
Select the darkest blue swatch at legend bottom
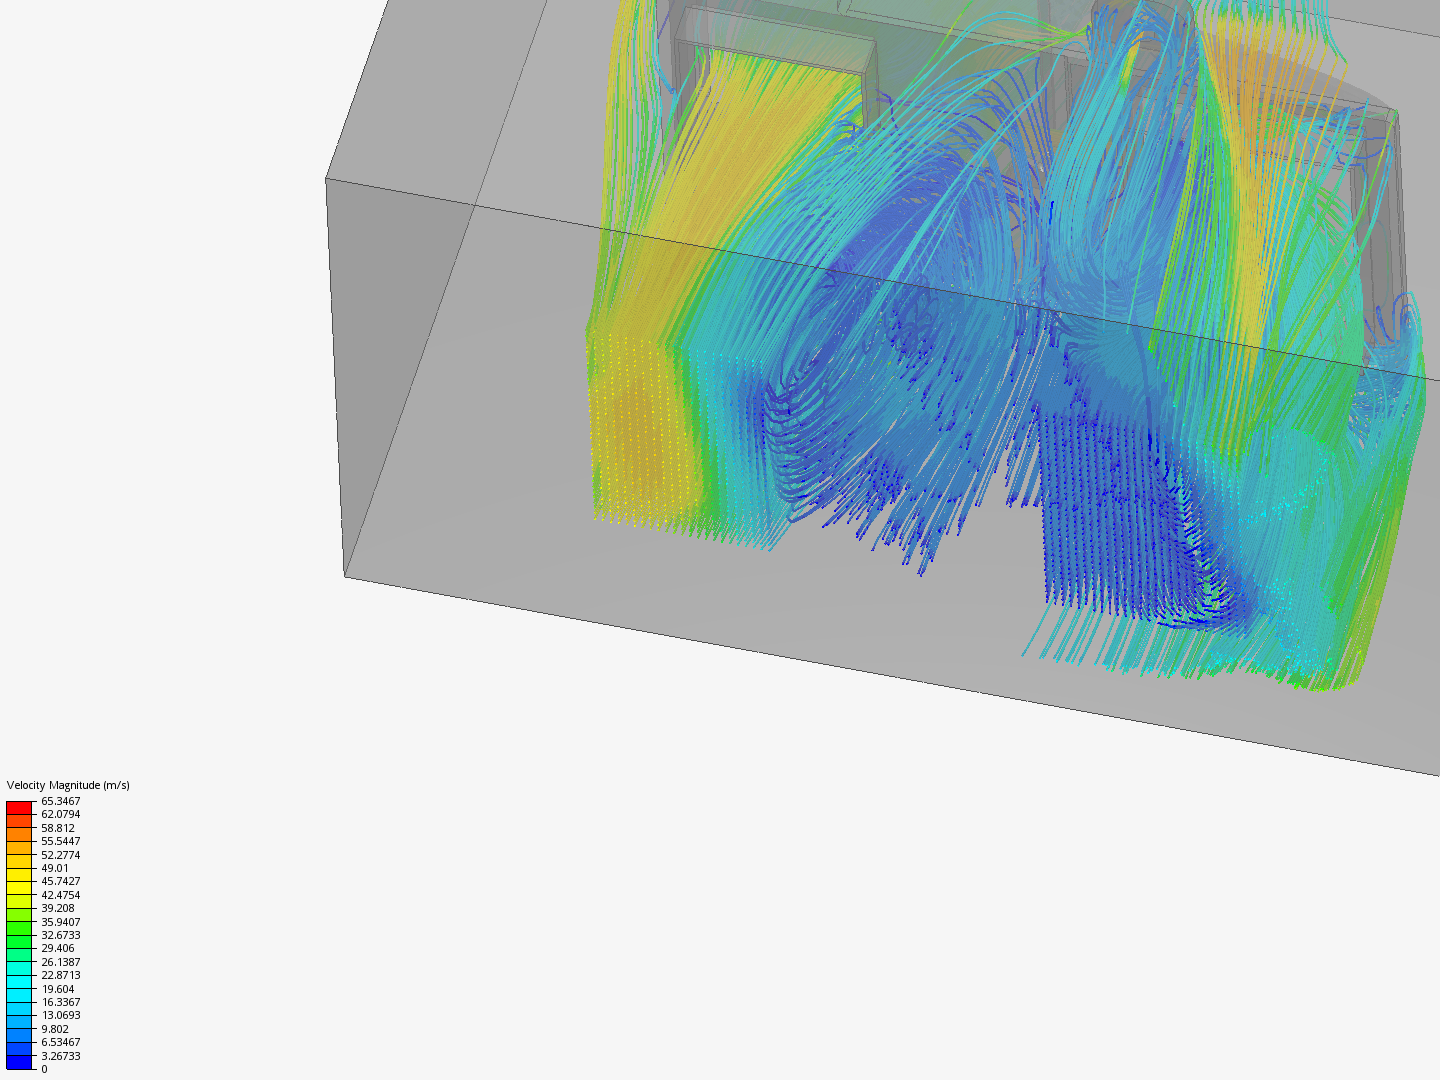(19, 1062)
